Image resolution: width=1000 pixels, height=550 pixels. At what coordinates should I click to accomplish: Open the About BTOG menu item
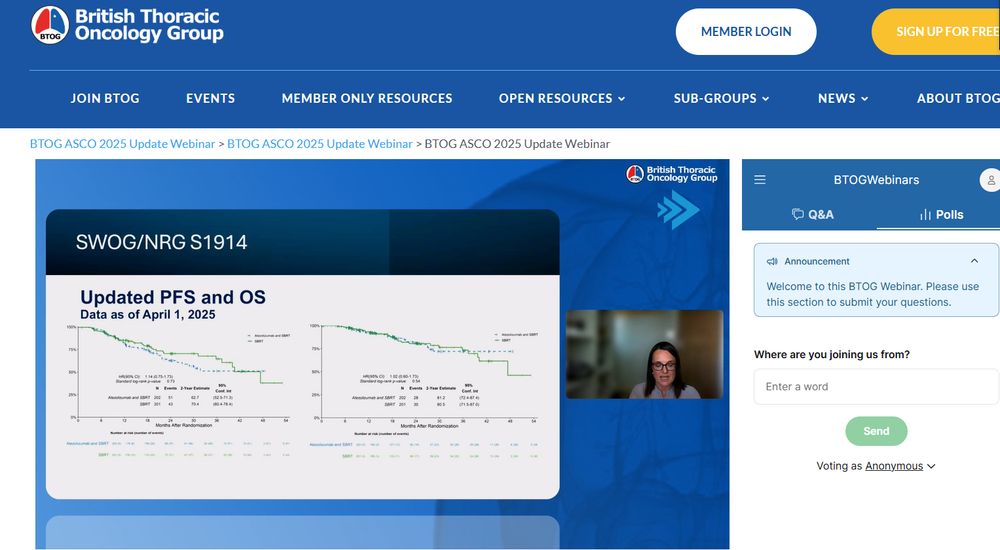pos(958,98)
